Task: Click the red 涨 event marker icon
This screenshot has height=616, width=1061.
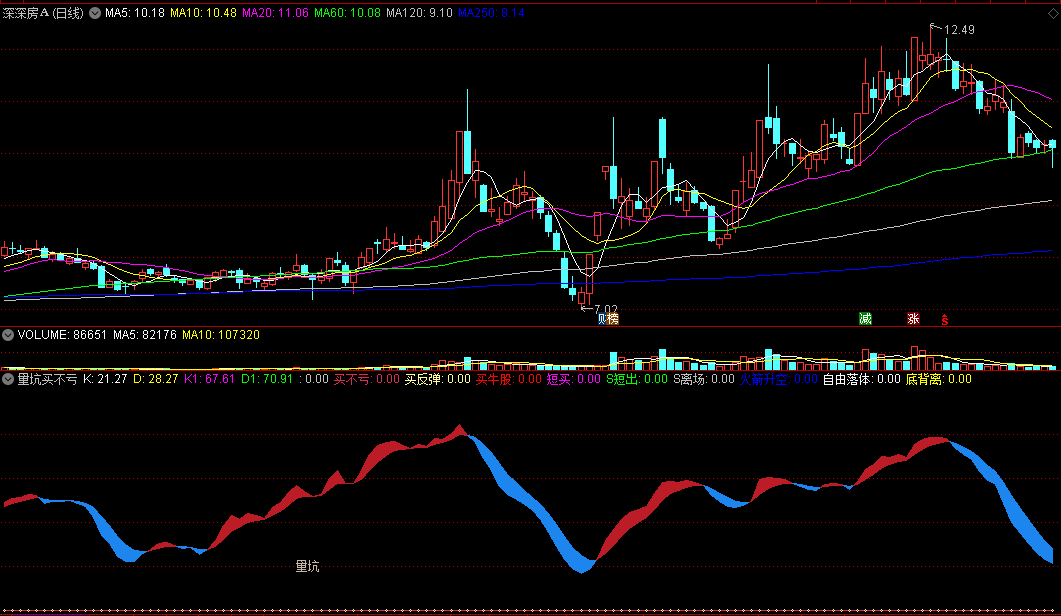Action: pos(913,319)
